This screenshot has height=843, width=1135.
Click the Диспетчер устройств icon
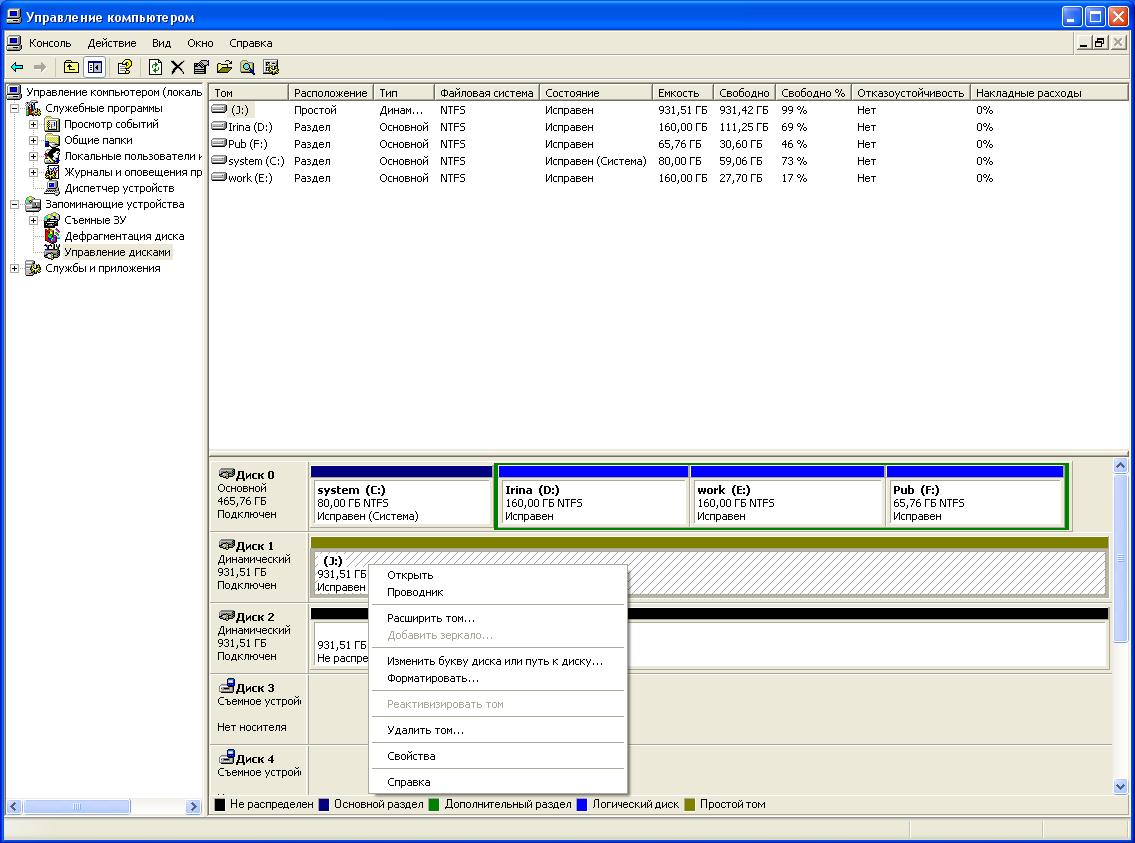52,188
